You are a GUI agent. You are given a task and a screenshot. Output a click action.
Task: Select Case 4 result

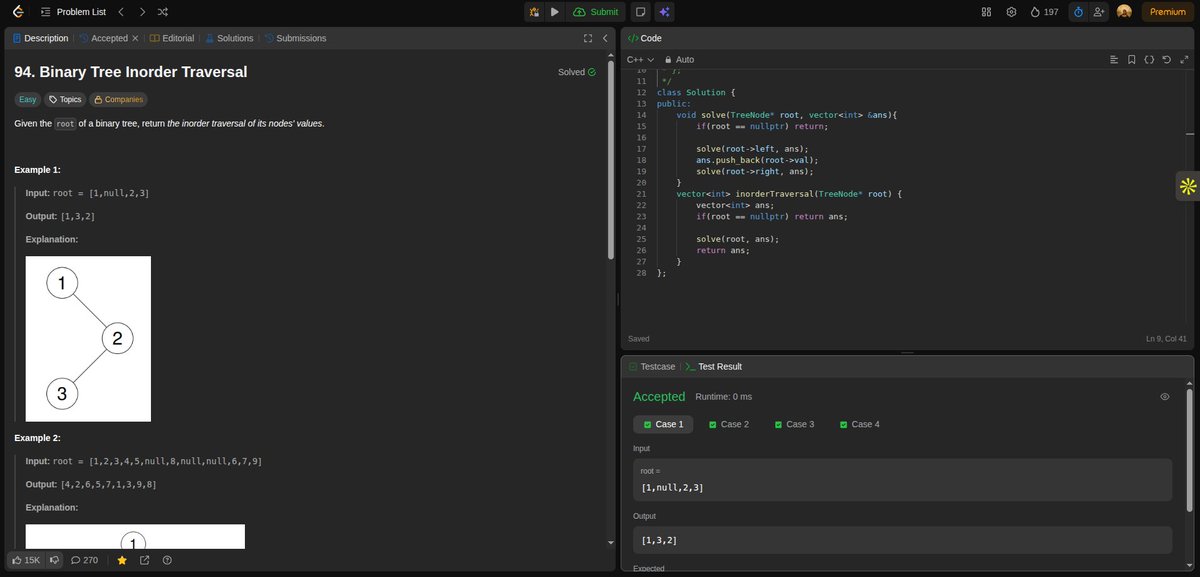coord(860,424)
